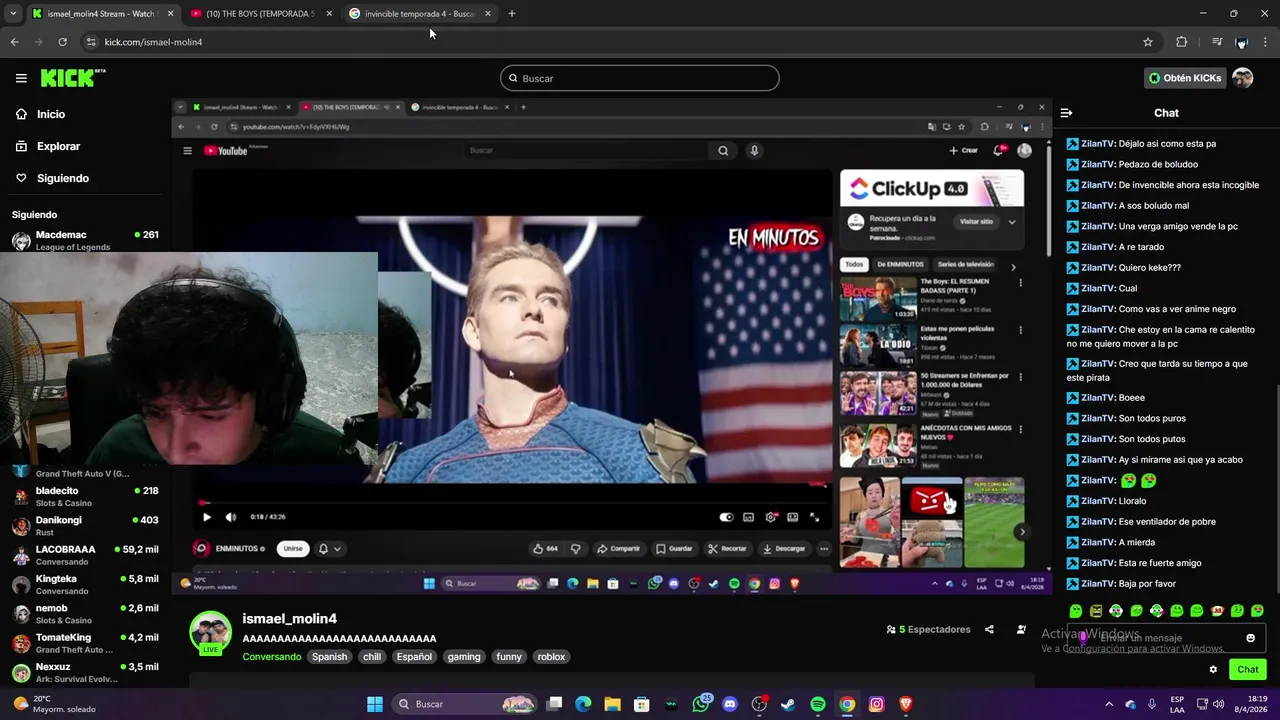Send message with green Chat button
1280x720 pixels.
[1247, 670]
